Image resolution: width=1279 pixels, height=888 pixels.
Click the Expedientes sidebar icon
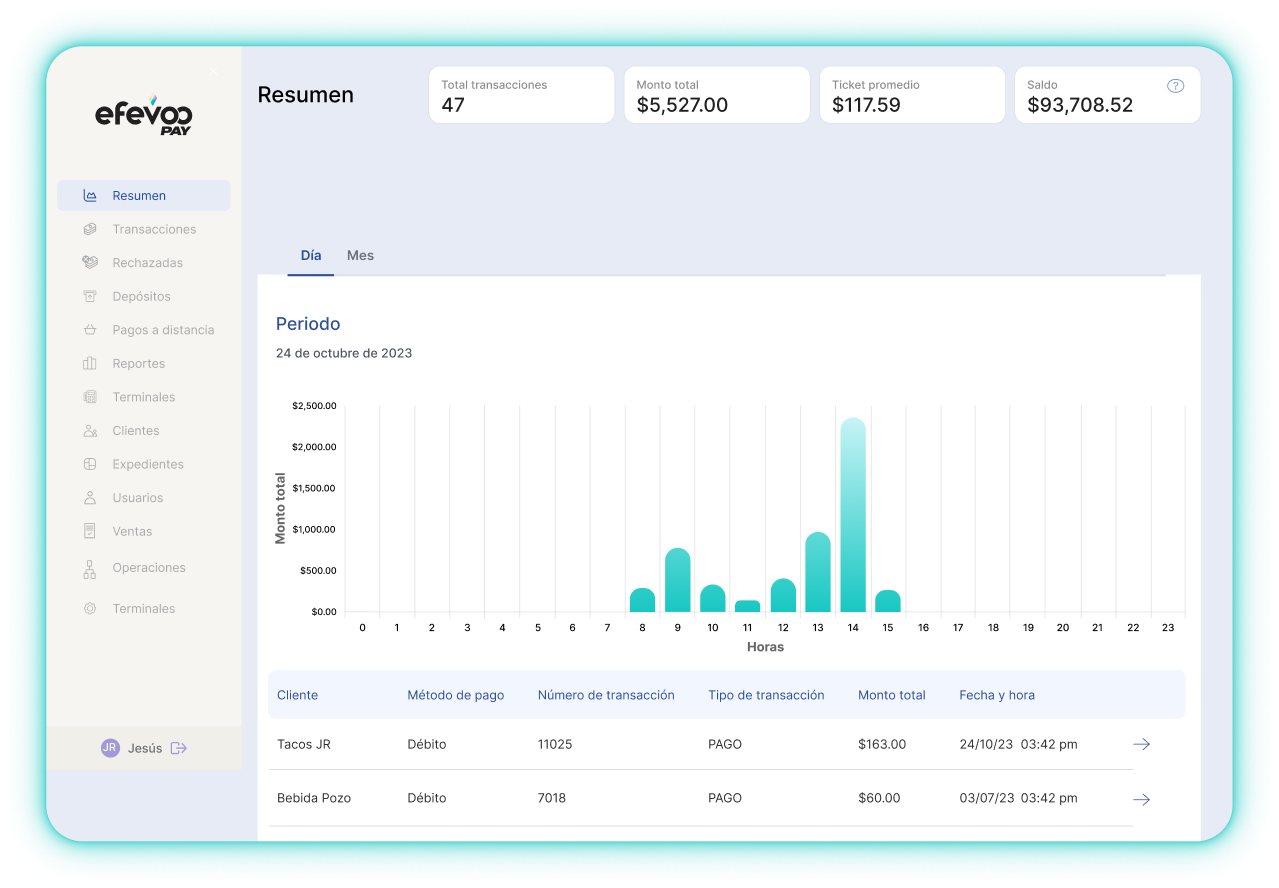coord(90,464)
